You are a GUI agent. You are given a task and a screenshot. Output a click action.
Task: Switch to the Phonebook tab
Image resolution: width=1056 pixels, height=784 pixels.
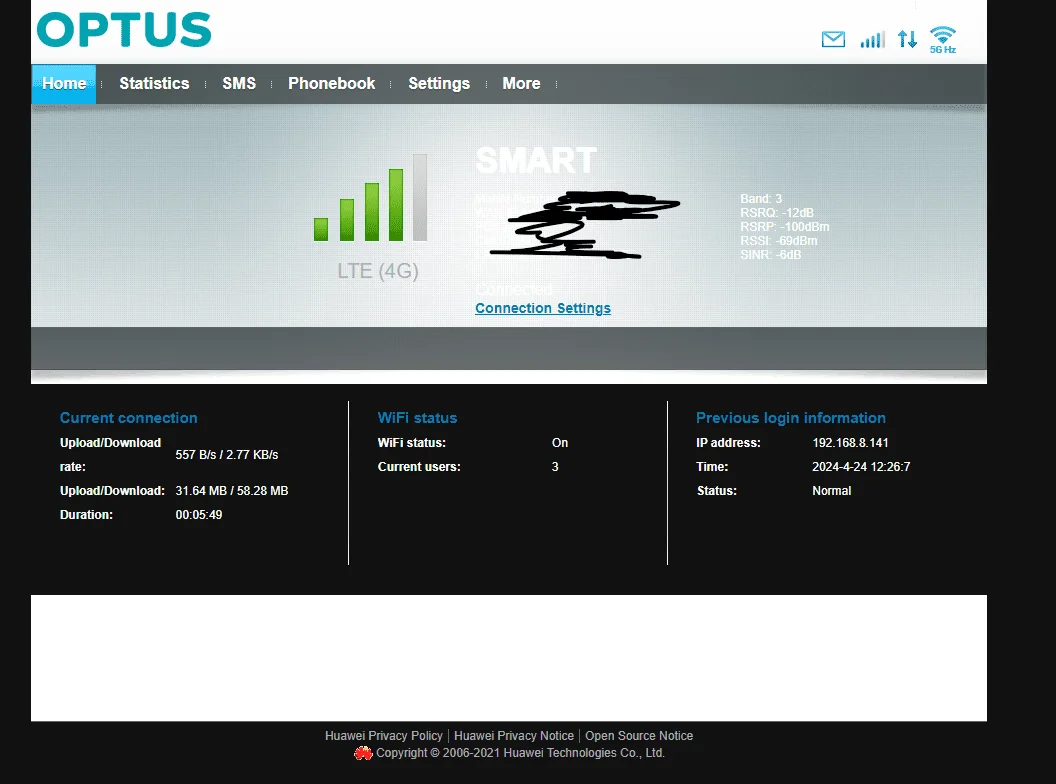(331, 84)
